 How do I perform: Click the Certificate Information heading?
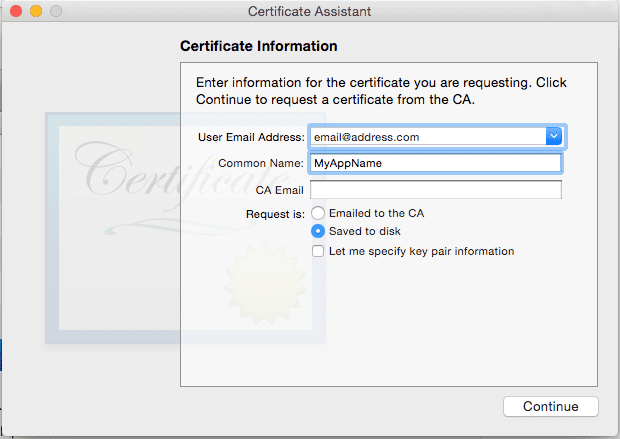258,46
